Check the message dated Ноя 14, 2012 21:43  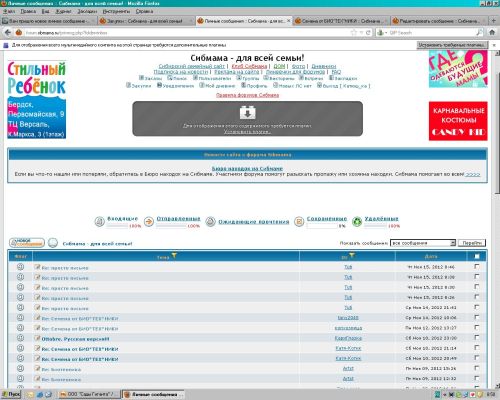tap(477, 307)
